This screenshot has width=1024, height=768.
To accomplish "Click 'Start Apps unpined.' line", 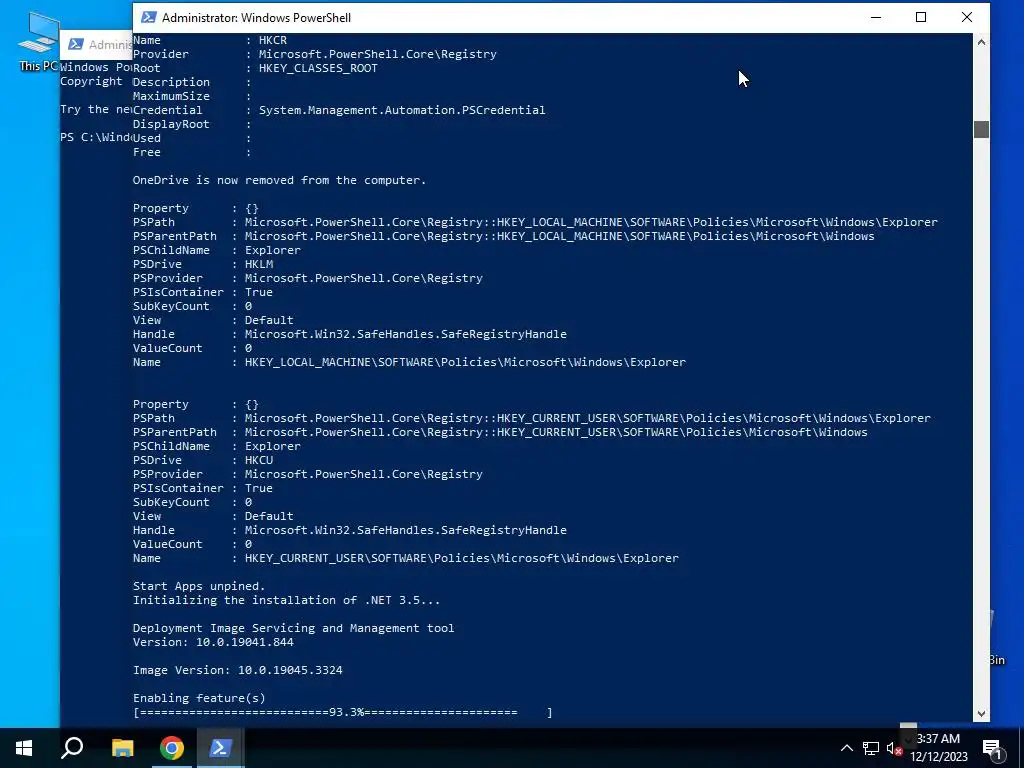I will tap(199, 586).
